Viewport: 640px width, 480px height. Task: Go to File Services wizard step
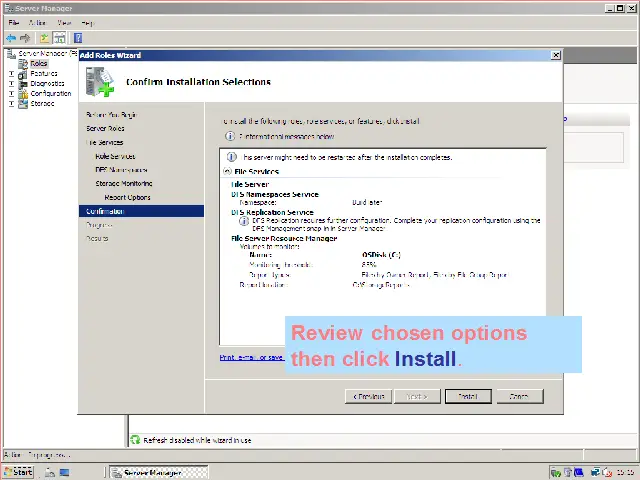(104, 142)
